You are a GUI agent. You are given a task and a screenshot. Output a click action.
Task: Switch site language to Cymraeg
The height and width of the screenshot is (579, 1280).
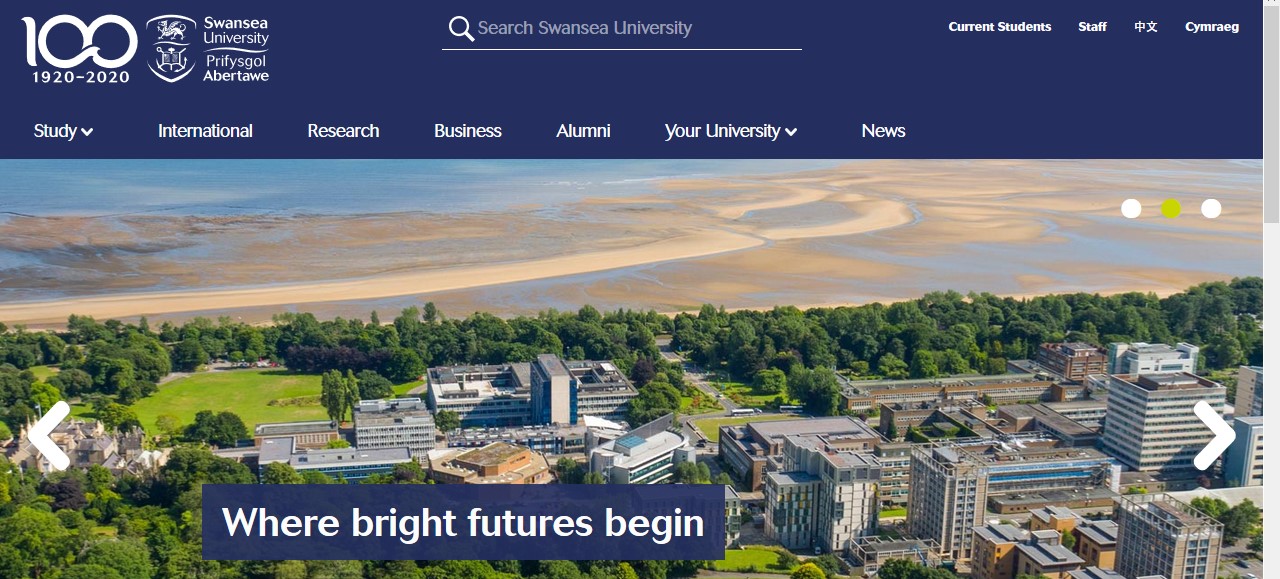point(1212,27)
